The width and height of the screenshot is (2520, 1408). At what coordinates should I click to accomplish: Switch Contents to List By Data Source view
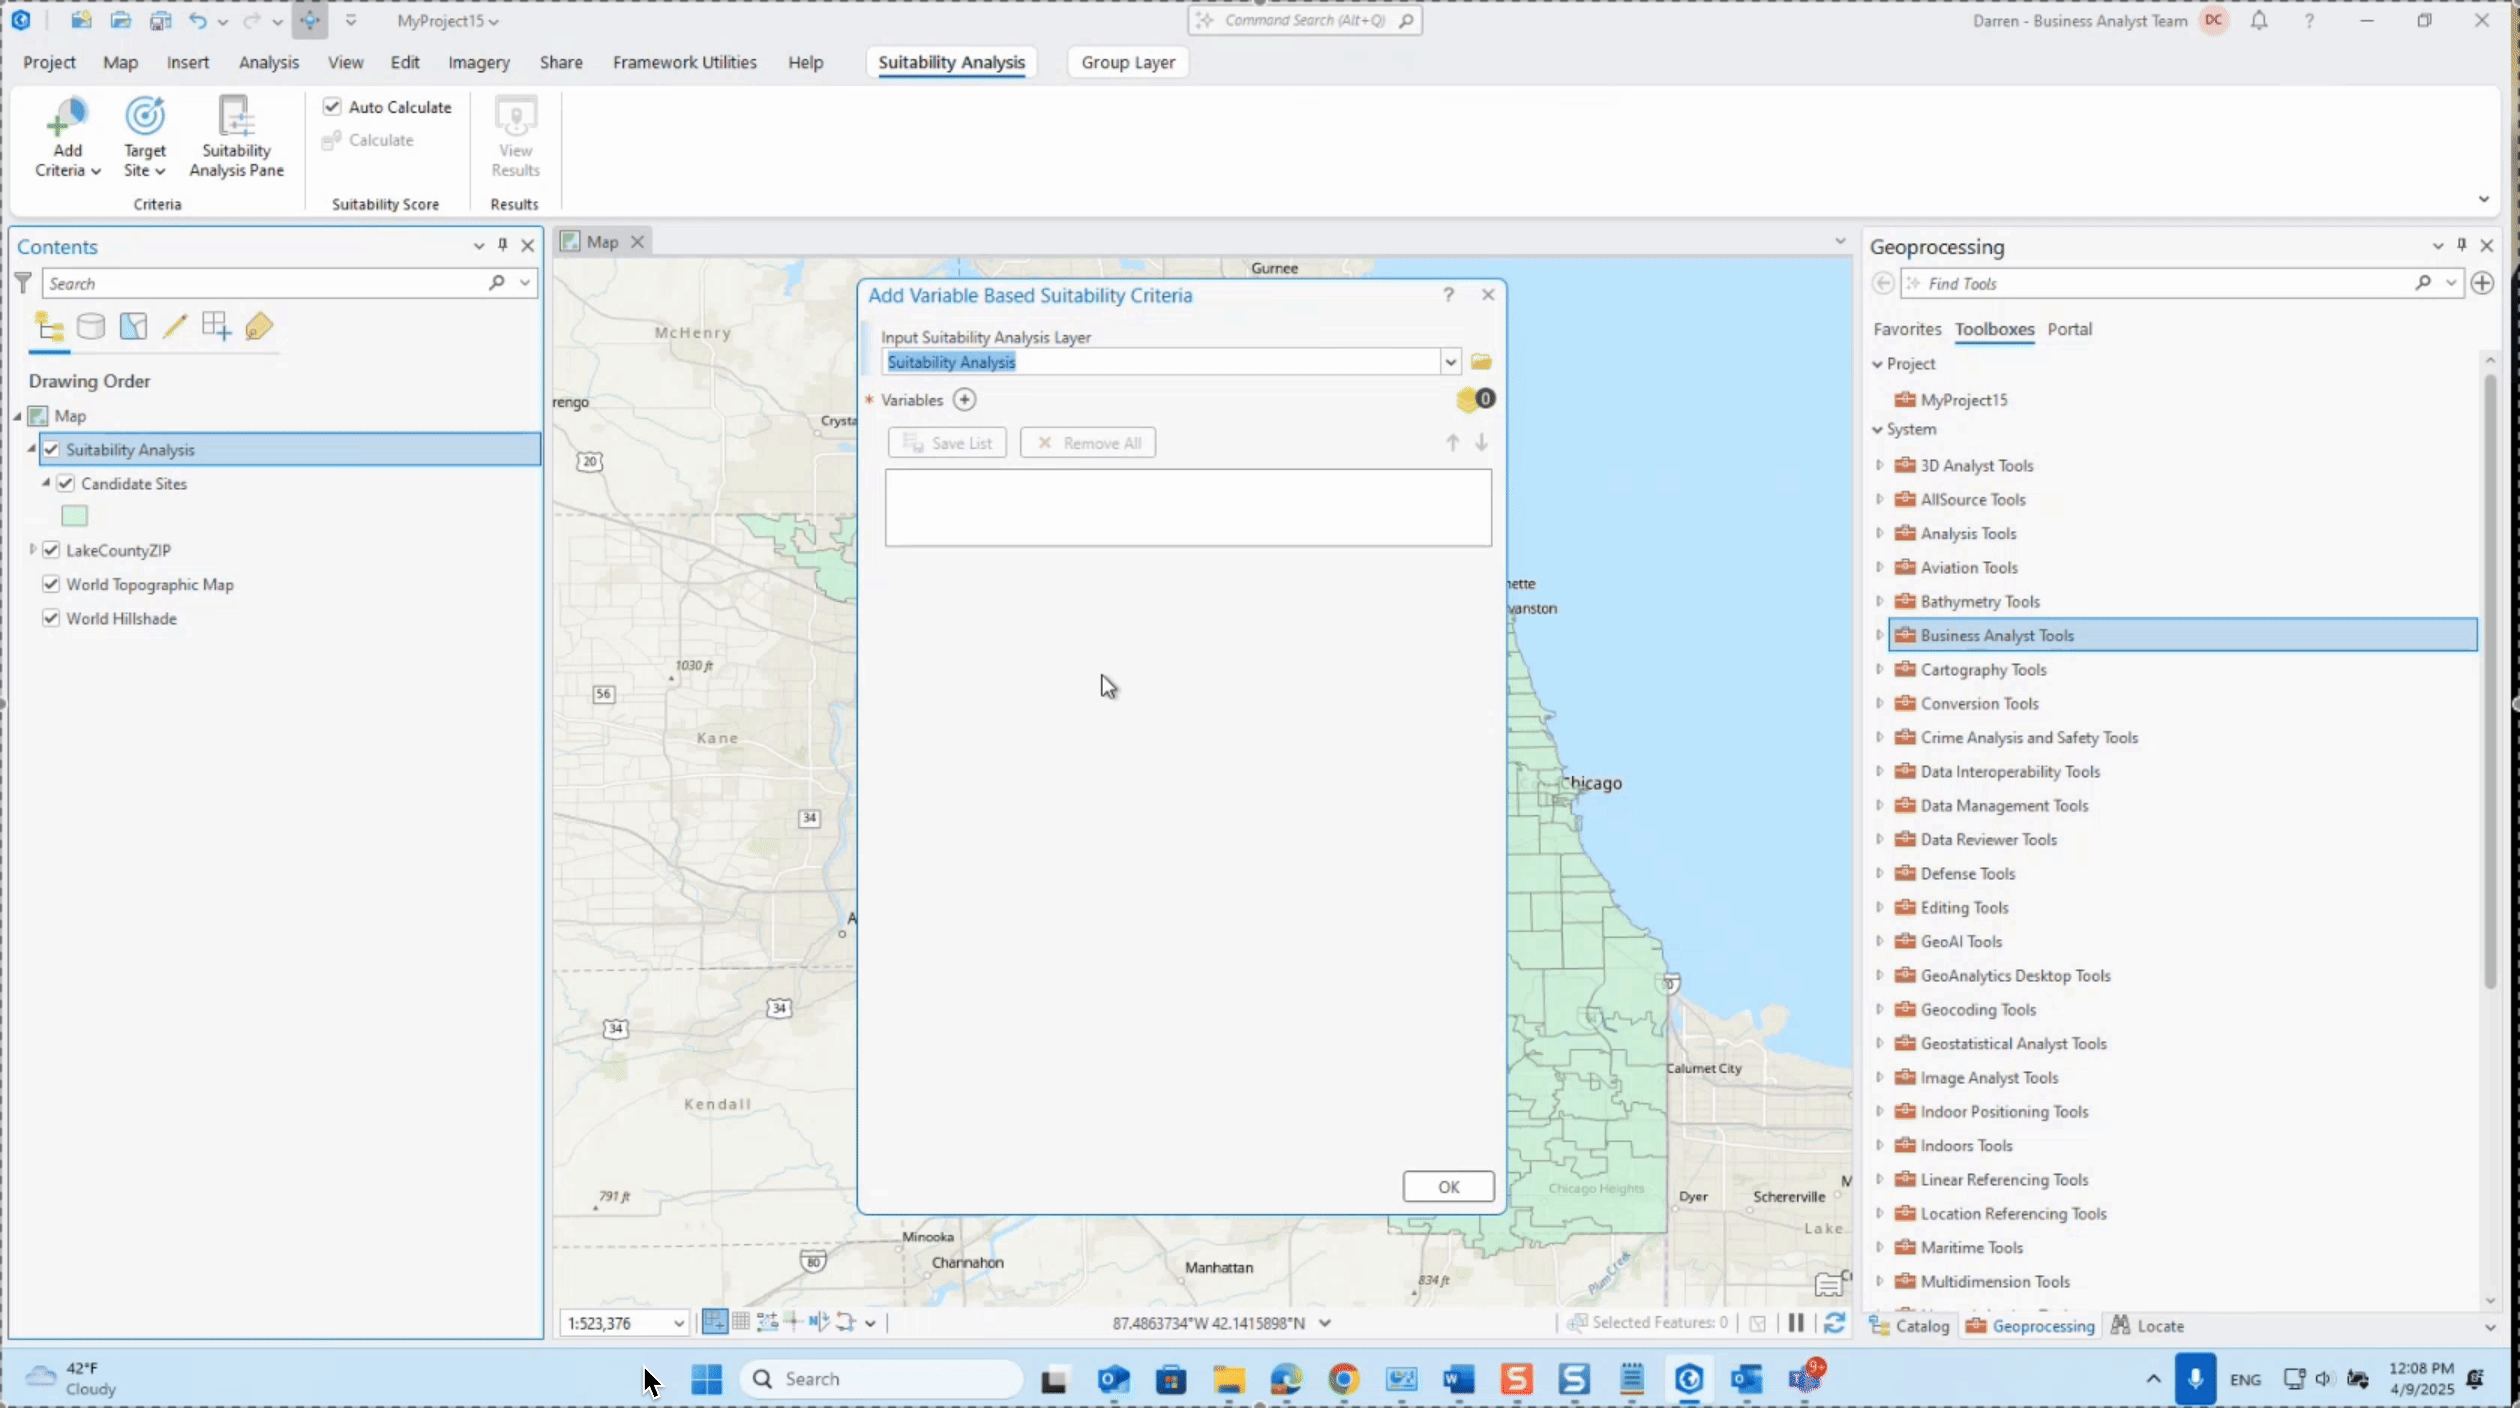click(91, 326)
